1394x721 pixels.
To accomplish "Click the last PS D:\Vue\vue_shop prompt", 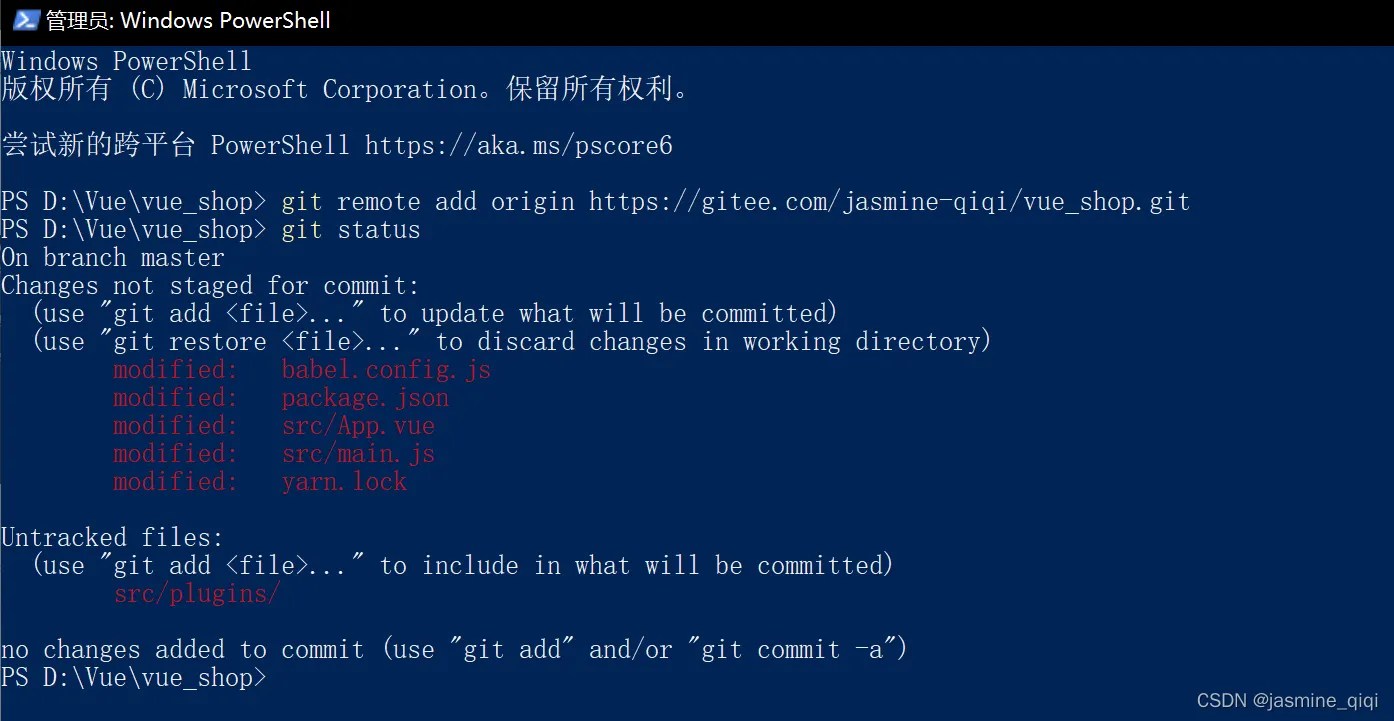I will pyautogui.click(x=134, y=678).
